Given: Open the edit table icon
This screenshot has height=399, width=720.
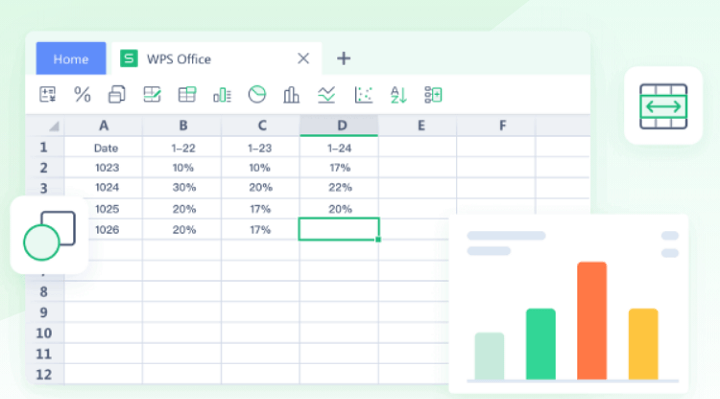Looking at the screenshot, I should [152, 95].
